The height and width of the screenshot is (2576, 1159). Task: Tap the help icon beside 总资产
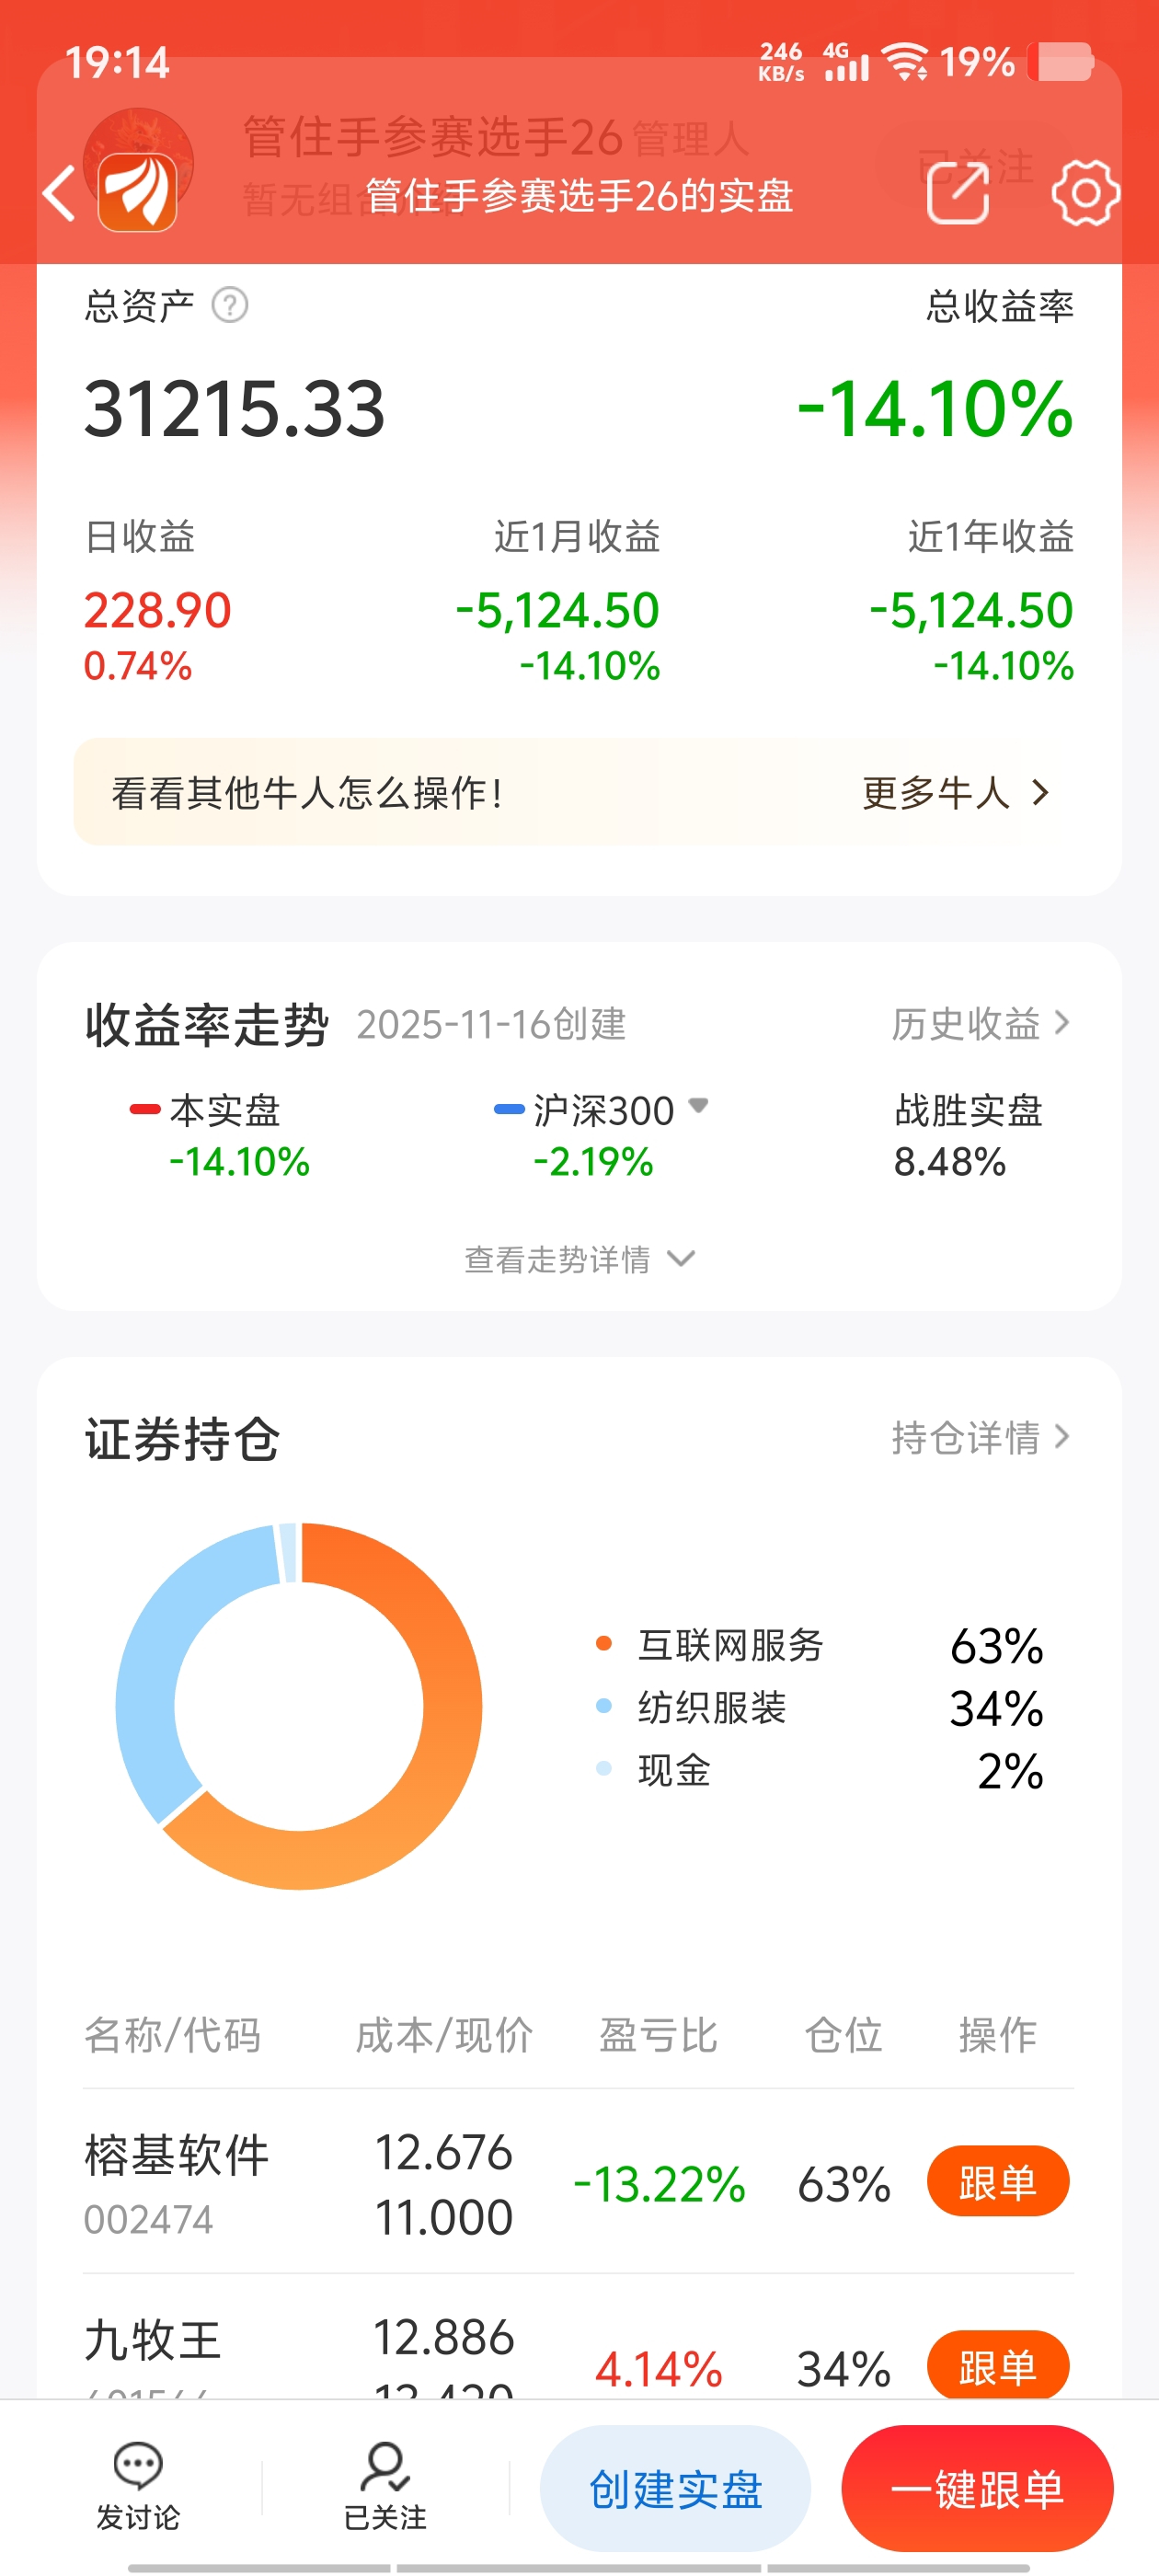pyautogui.click(x=230, y=305)
